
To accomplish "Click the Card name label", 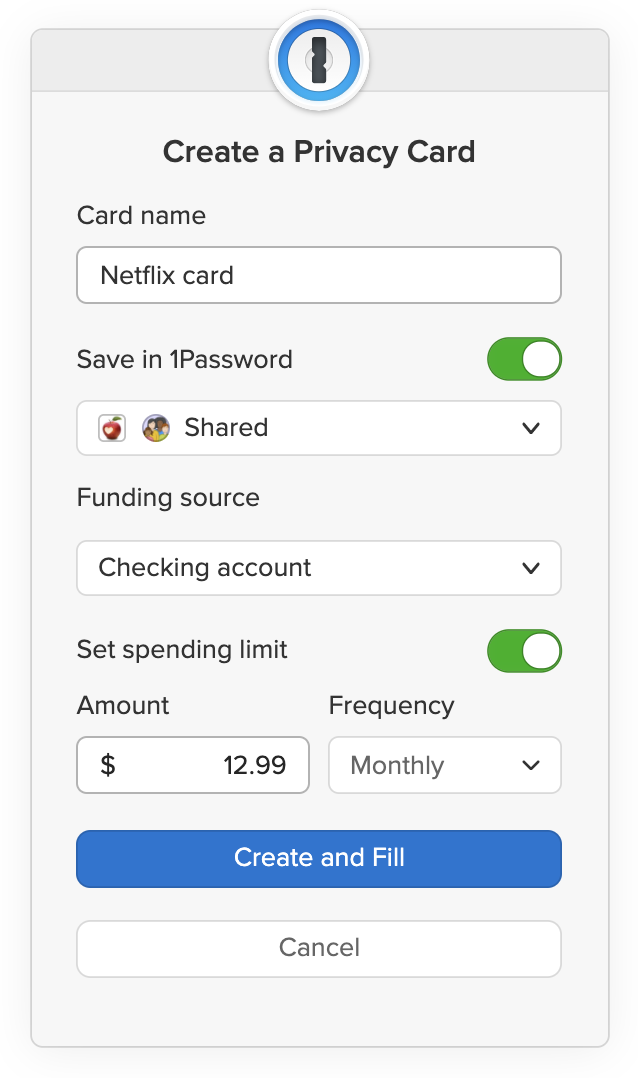I will [x=141, y=215].
